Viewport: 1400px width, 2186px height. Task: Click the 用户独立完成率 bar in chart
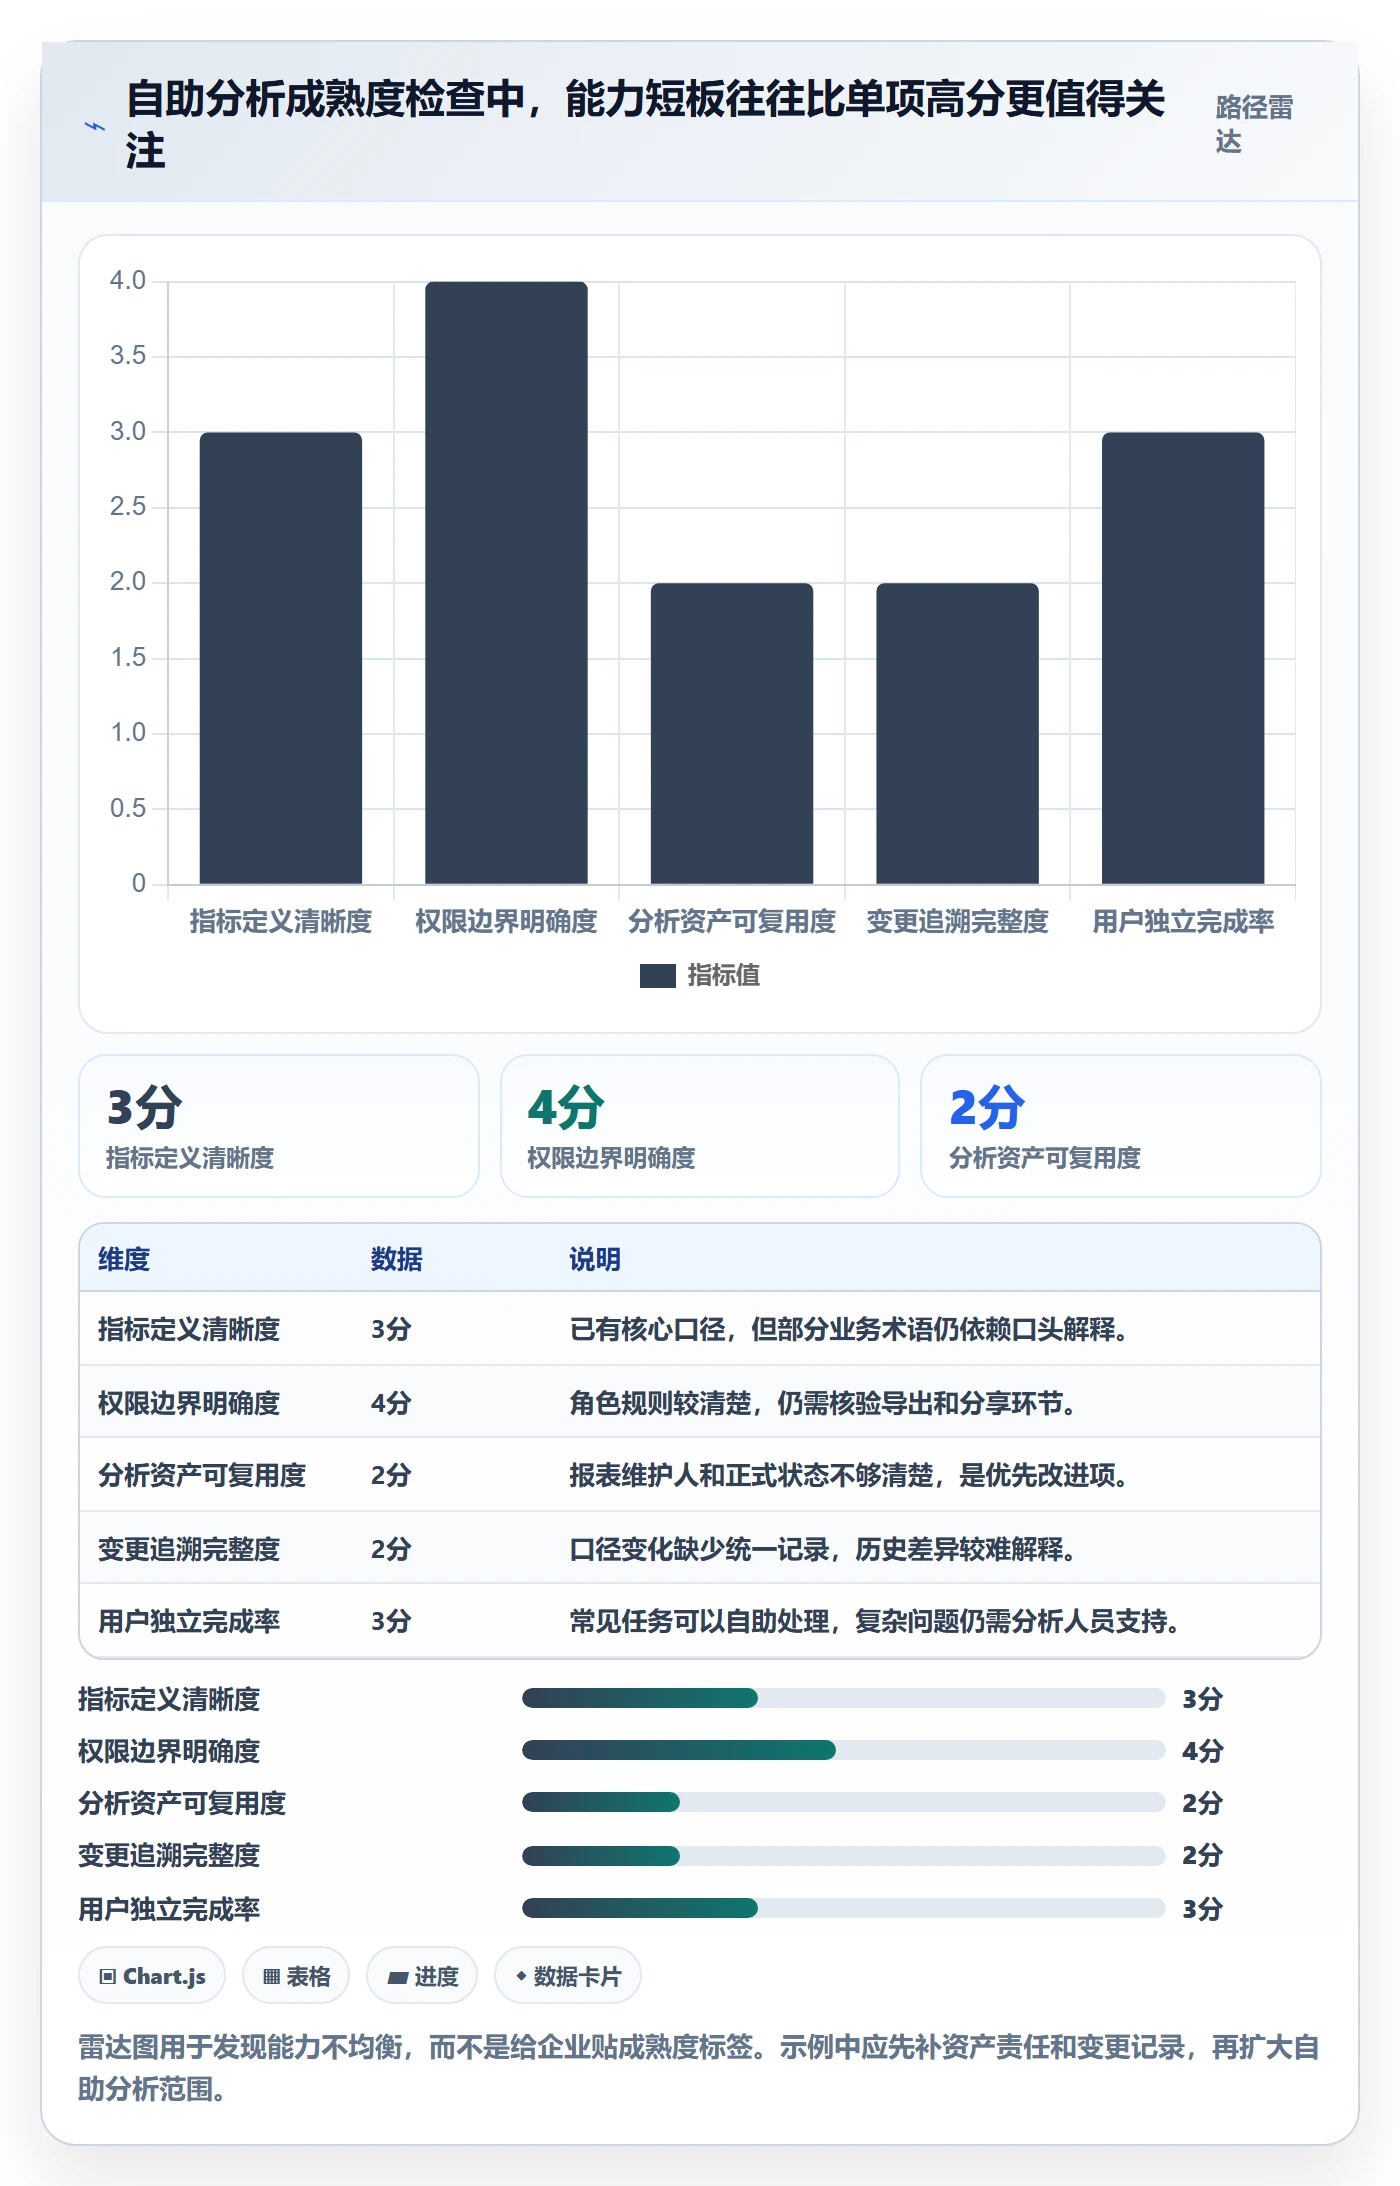[1183, 658]
